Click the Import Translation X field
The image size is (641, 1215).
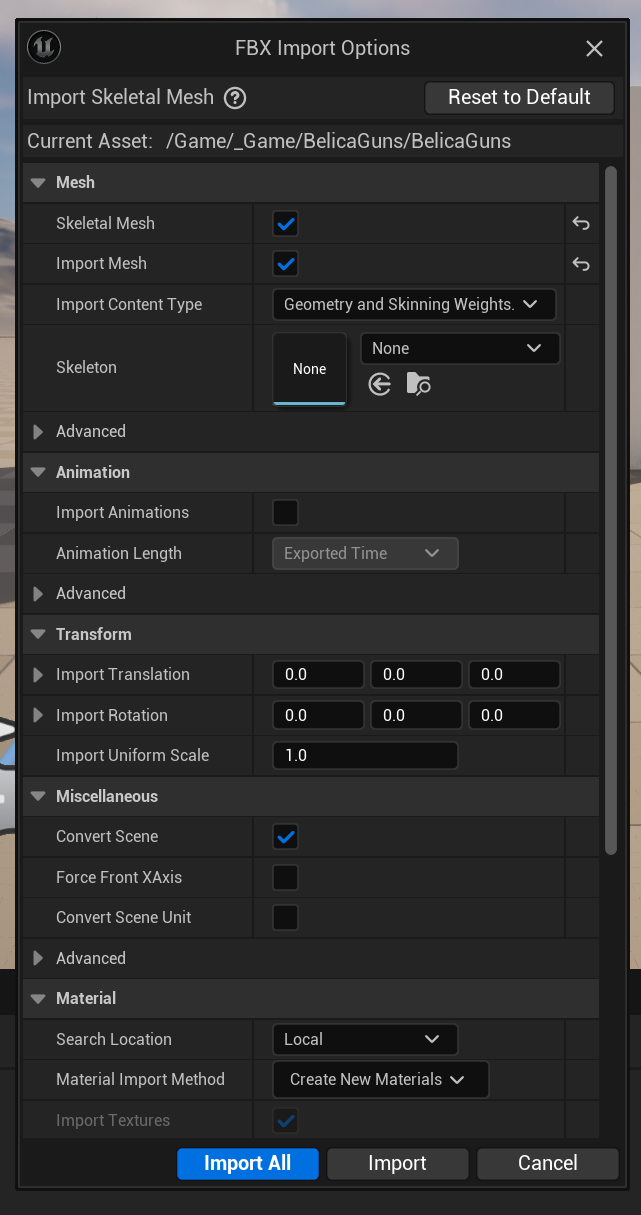pyautogui.click(x=318, y=675)
